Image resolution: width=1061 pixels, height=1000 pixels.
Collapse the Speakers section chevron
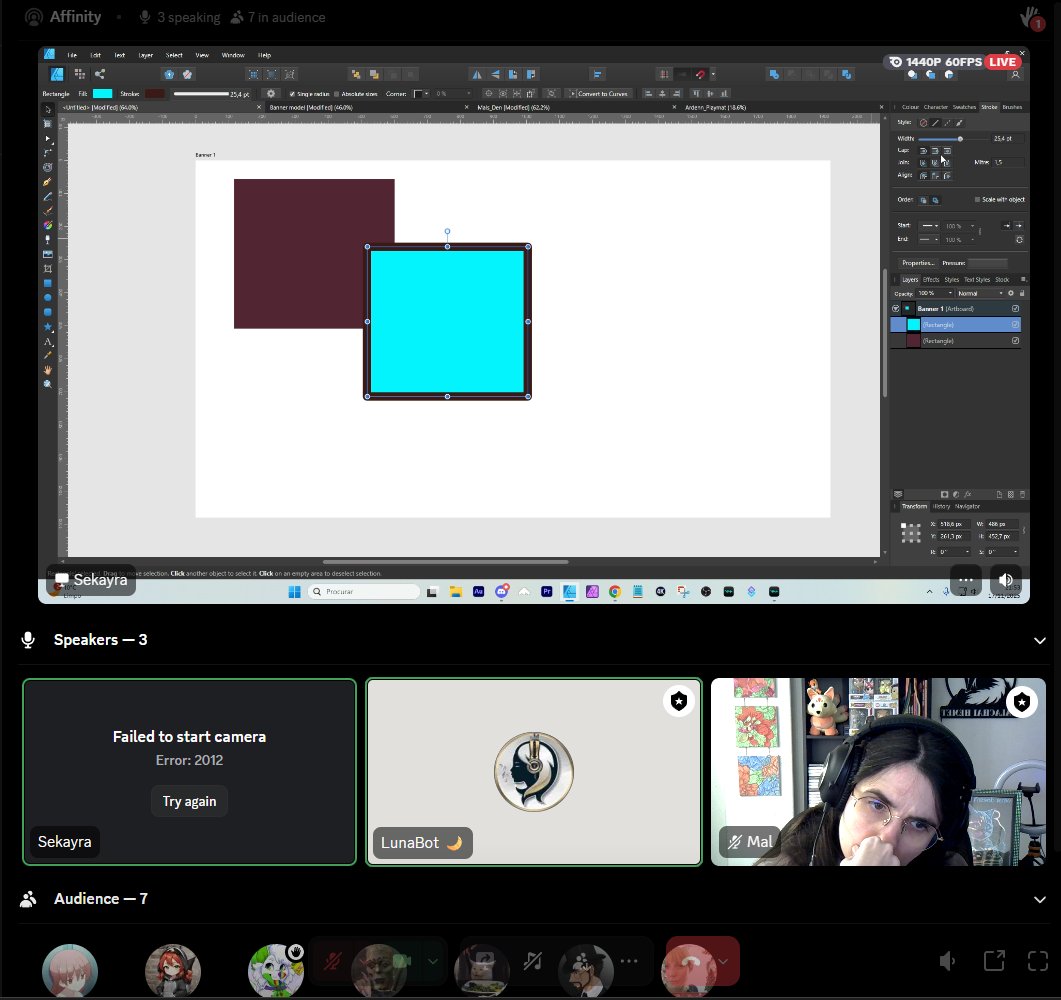(x=1039, y=640)
